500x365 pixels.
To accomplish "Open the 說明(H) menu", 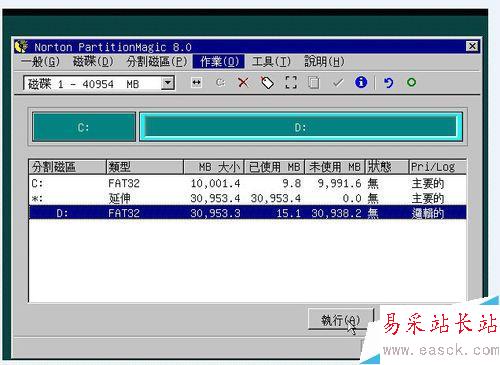I will 324,62.
